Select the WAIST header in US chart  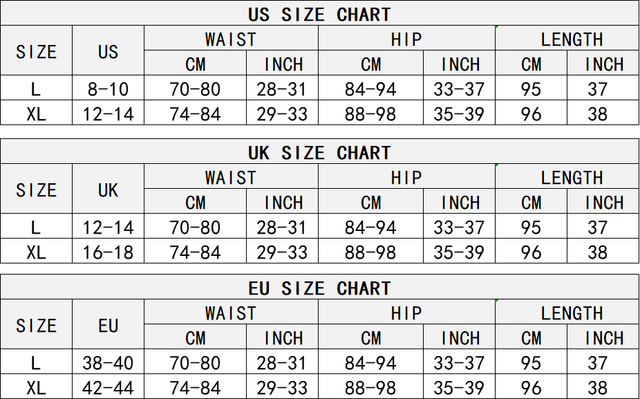point(231,39)
